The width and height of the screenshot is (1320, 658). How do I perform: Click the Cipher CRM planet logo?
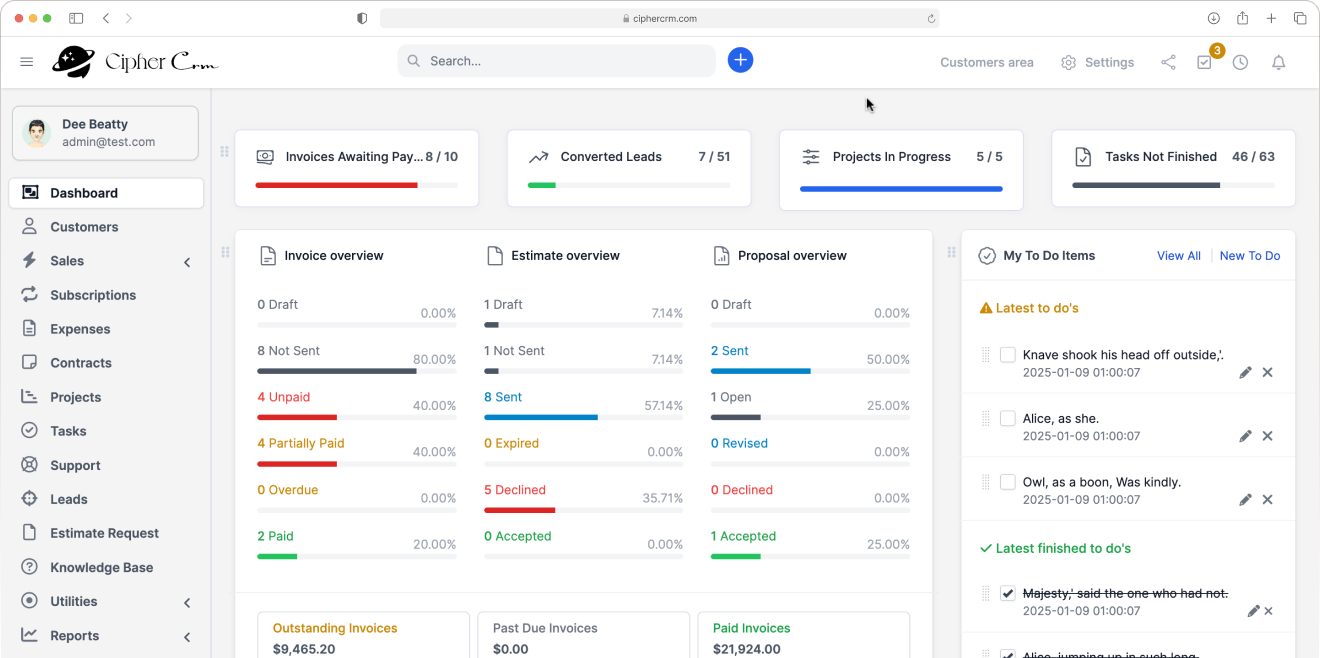[73, 62]
